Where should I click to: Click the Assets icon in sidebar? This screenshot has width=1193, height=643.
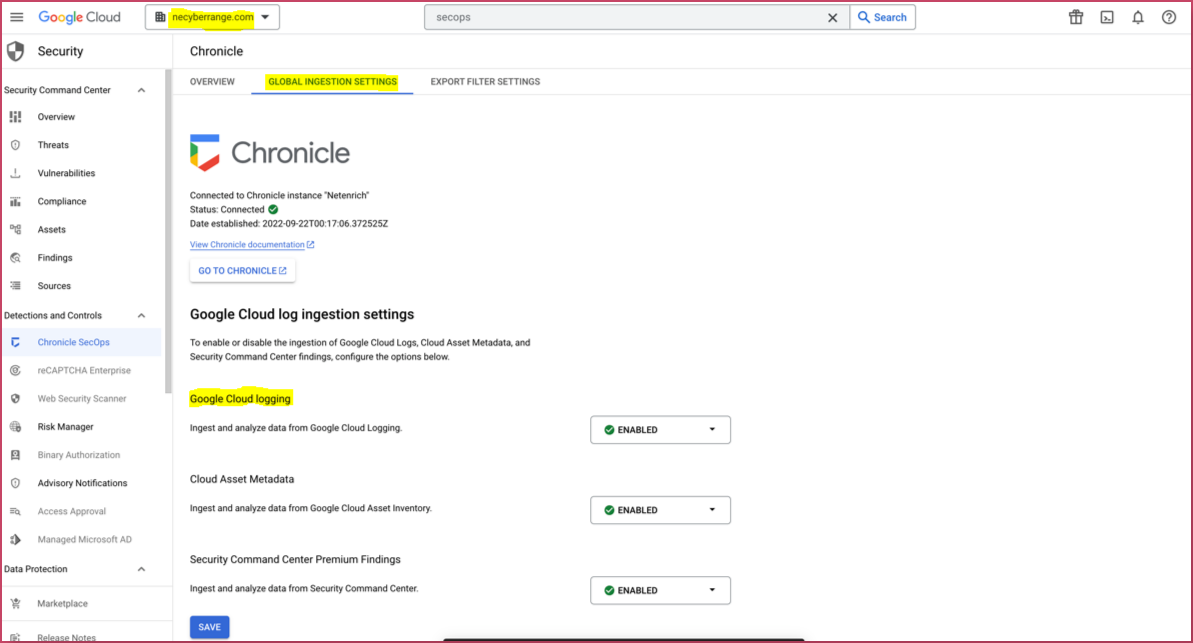(15, 229)
